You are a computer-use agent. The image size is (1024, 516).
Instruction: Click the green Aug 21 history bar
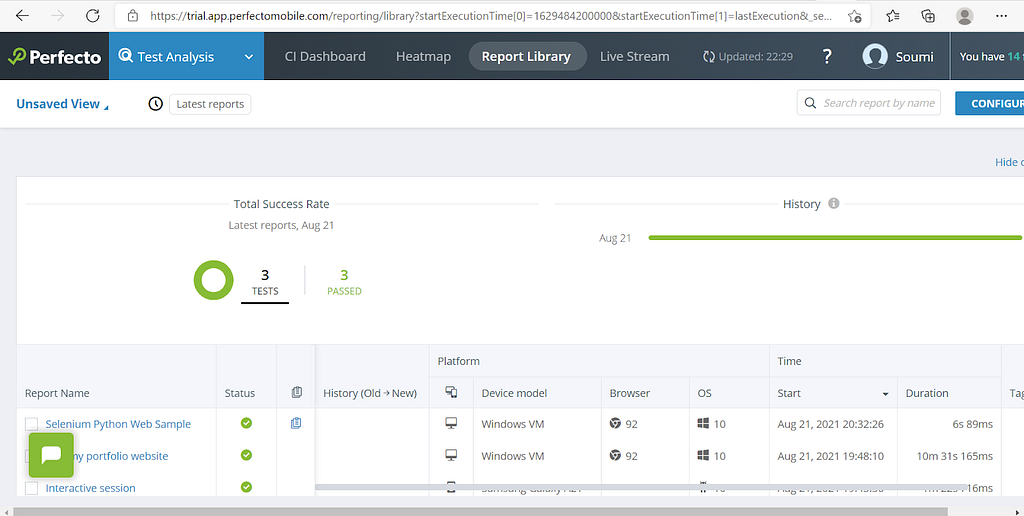coord(835,238)
